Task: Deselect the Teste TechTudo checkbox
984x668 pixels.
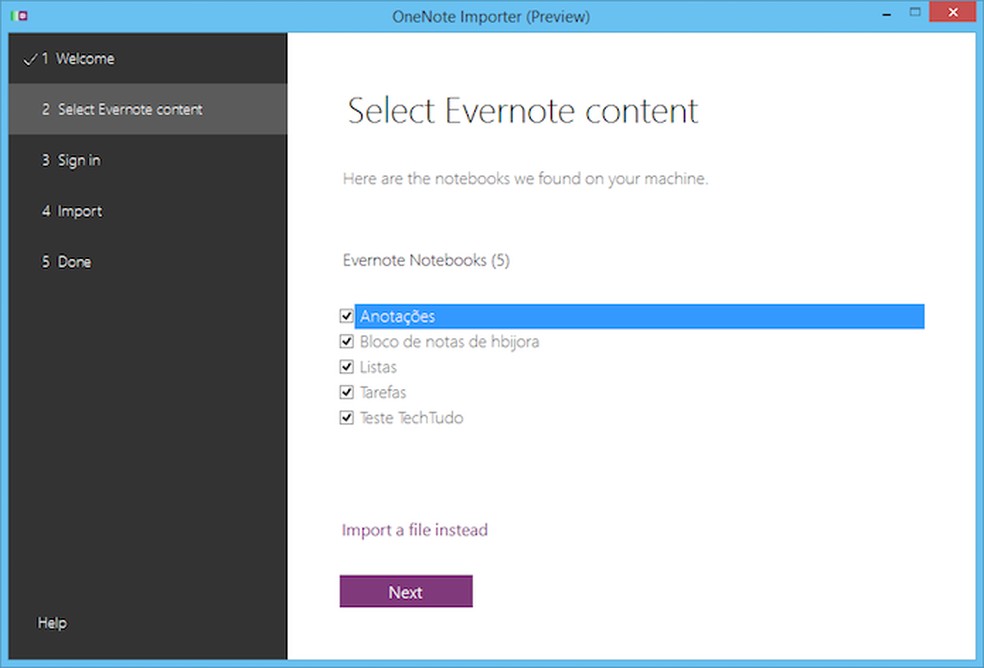Action: (346, 418)
